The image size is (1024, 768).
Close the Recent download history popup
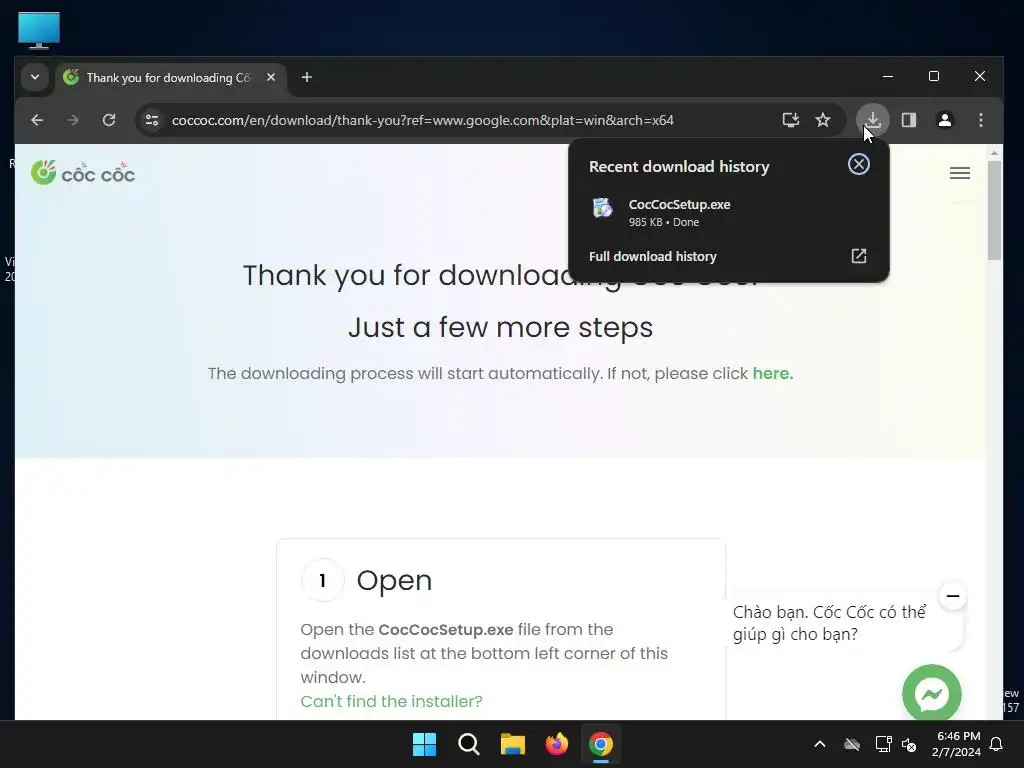(x=859, y=164)
